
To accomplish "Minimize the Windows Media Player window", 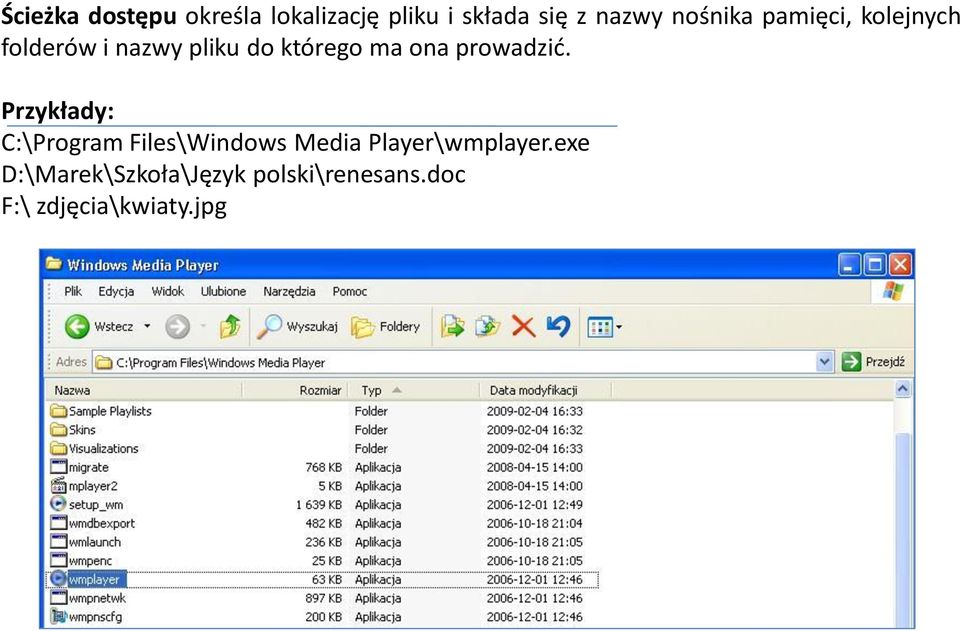I will pos(849,265).
